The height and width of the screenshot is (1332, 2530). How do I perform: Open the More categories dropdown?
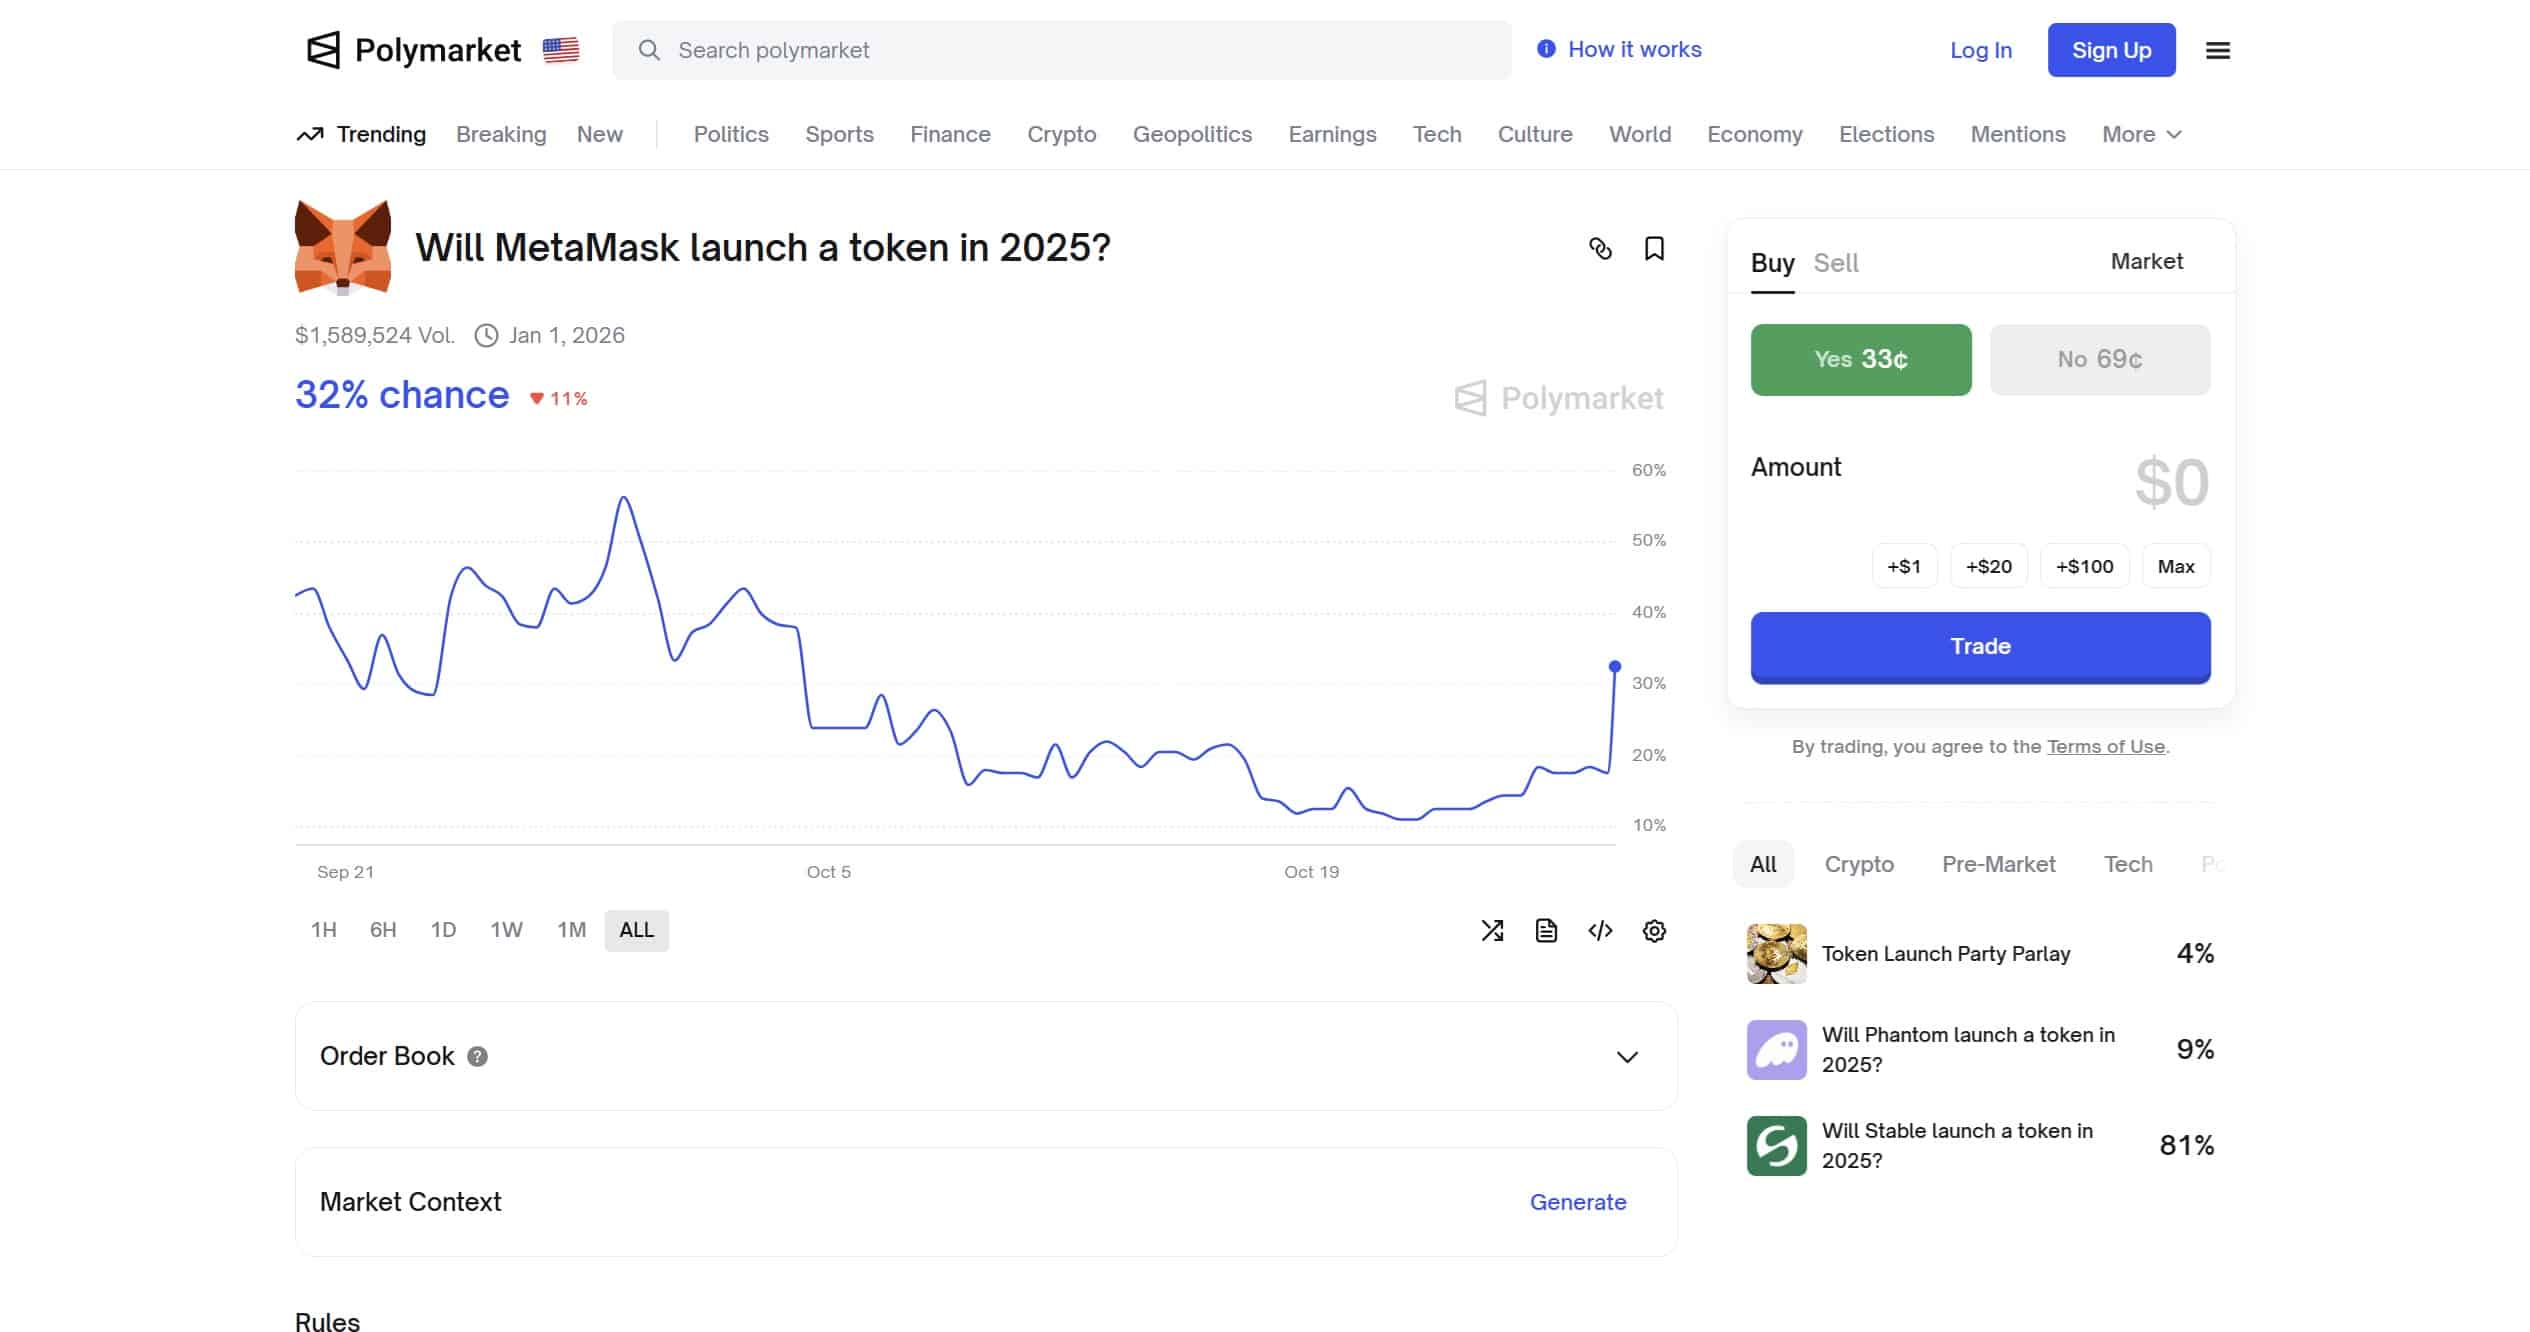(2141, 135)
